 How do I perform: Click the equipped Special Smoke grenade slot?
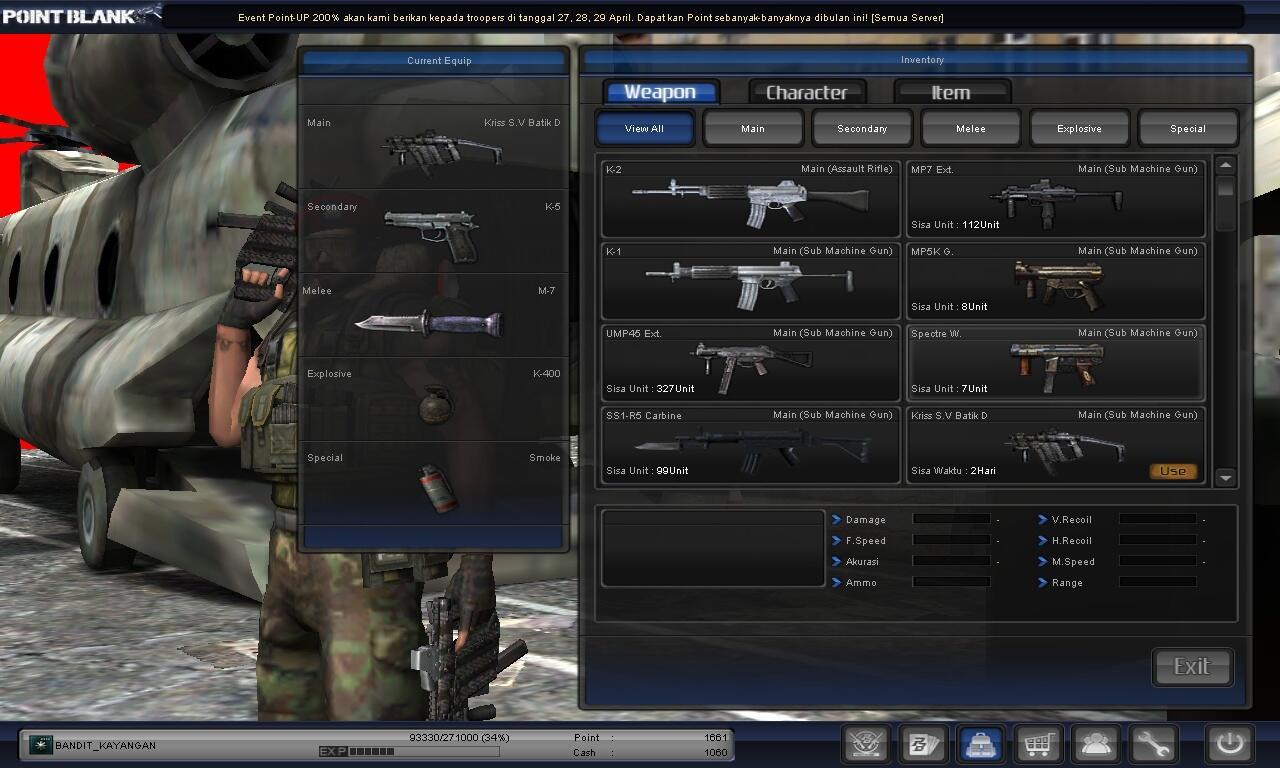pos(434,484)
